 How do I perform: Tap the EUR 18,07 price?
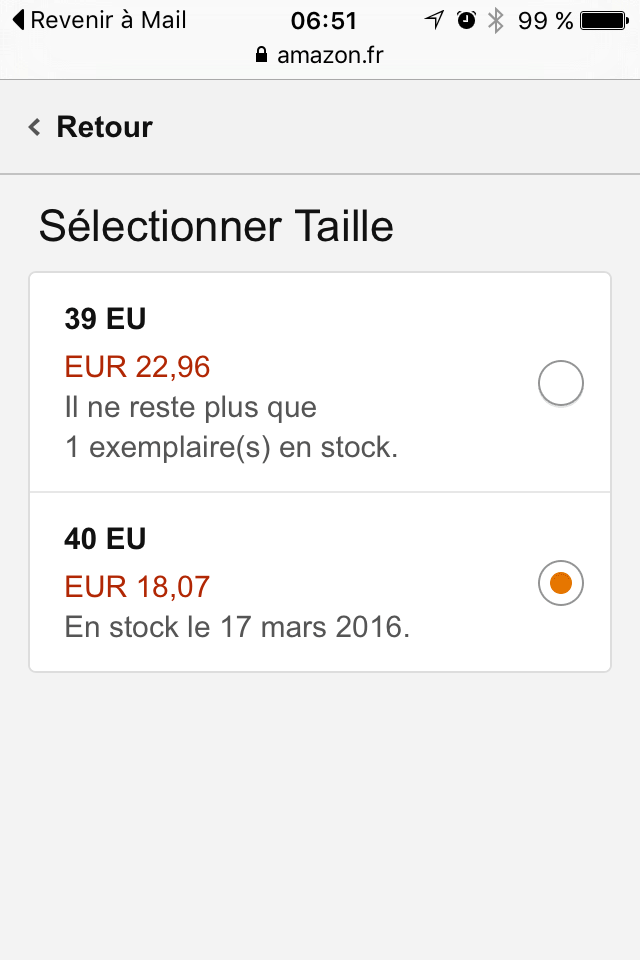tap(138, 586)
